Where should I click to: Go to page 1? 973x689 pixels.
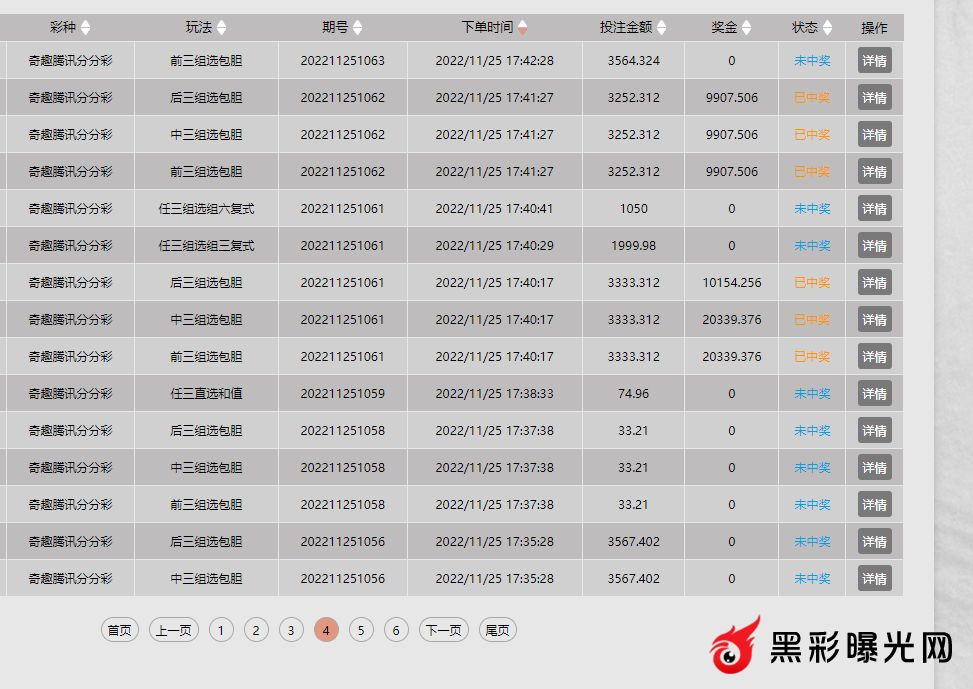pyautogui.click(x=221, y=630)
